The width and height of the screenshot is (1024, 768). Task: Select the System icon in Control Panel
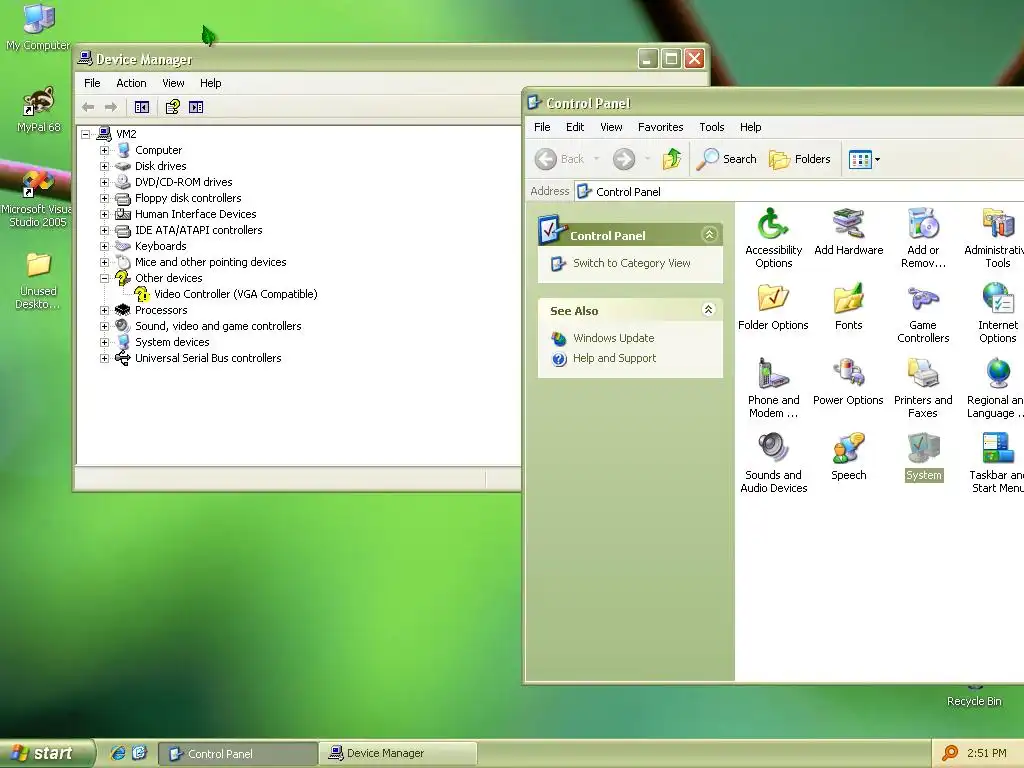click(923, 457)
